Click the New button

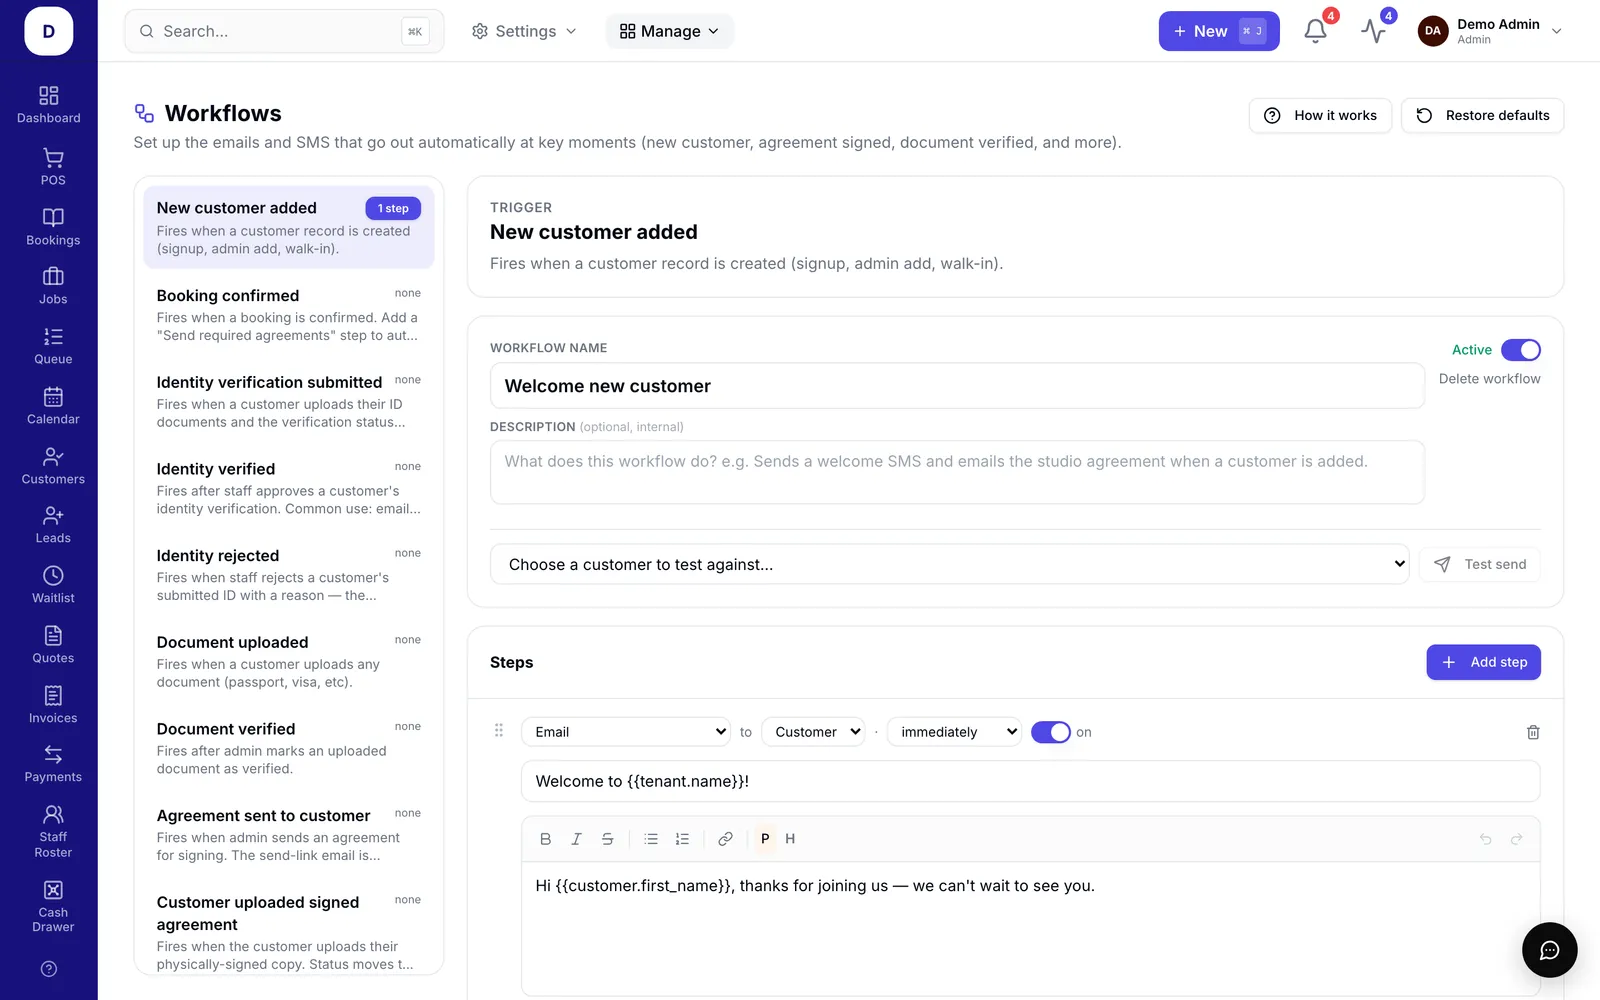[1219, 31]
